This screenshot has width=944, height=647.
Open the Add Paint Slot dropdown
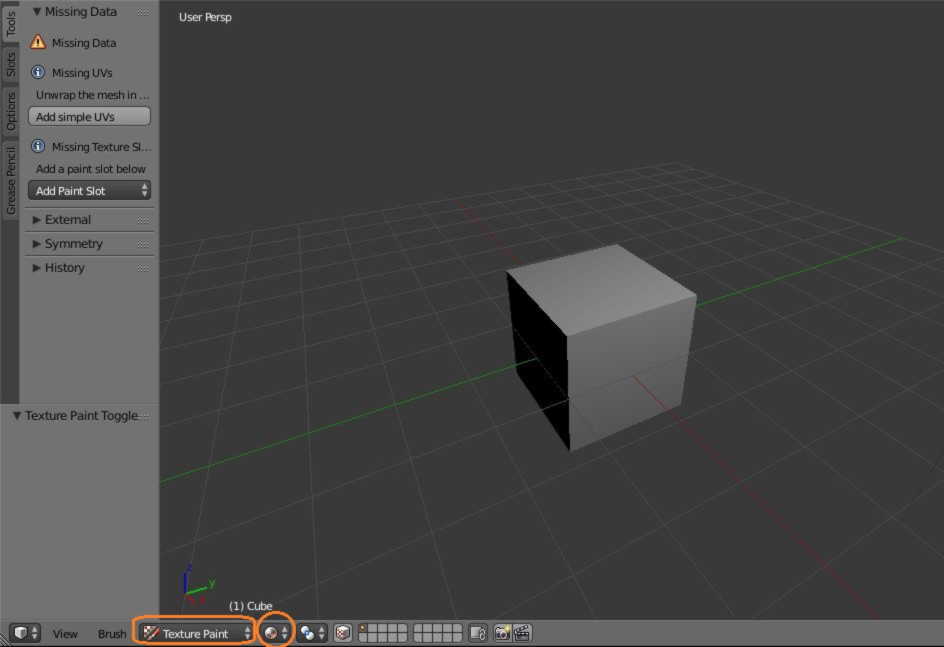point(89,191)
